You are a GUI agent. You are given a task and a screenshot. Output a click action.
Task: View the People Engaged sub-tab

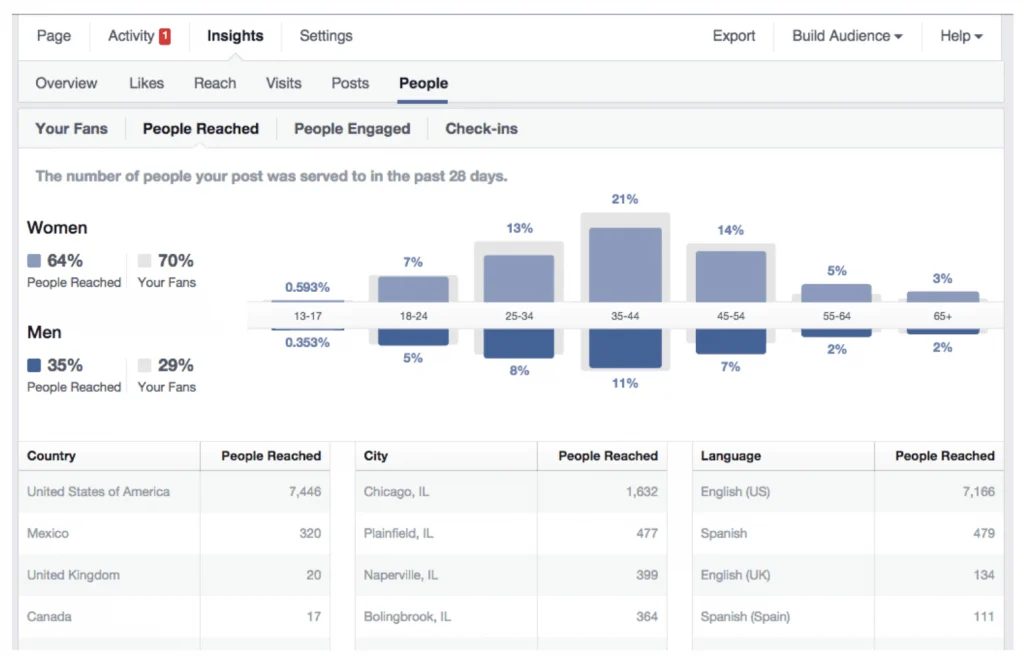[x=352, y=129]
